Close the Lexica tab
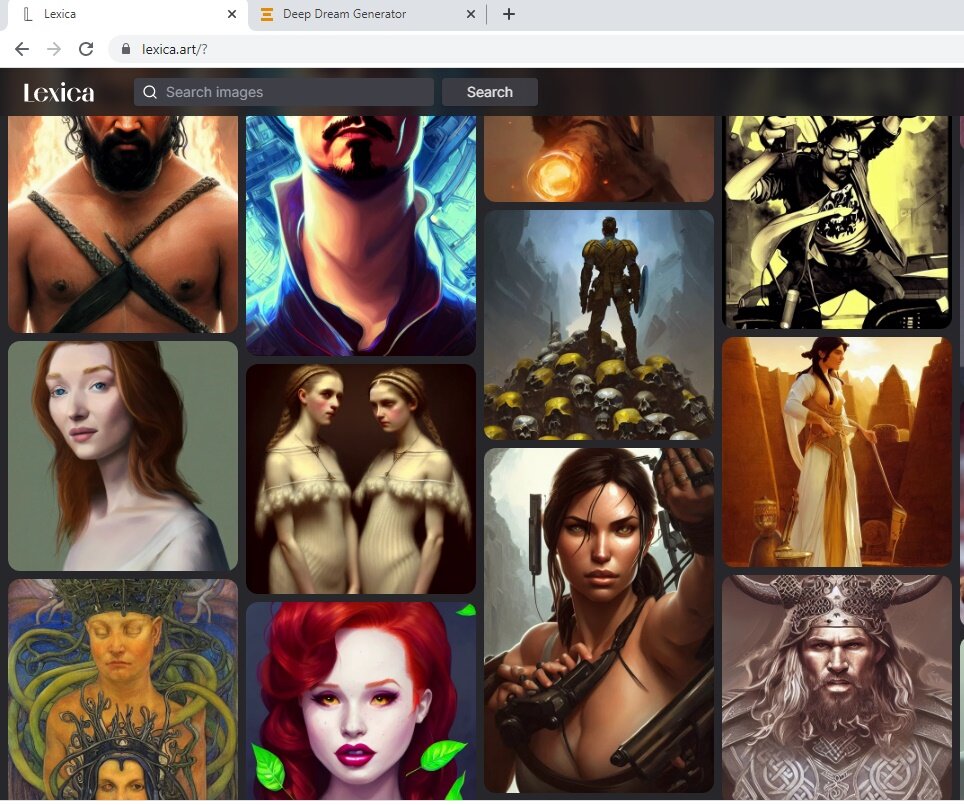 click(232, 14)
